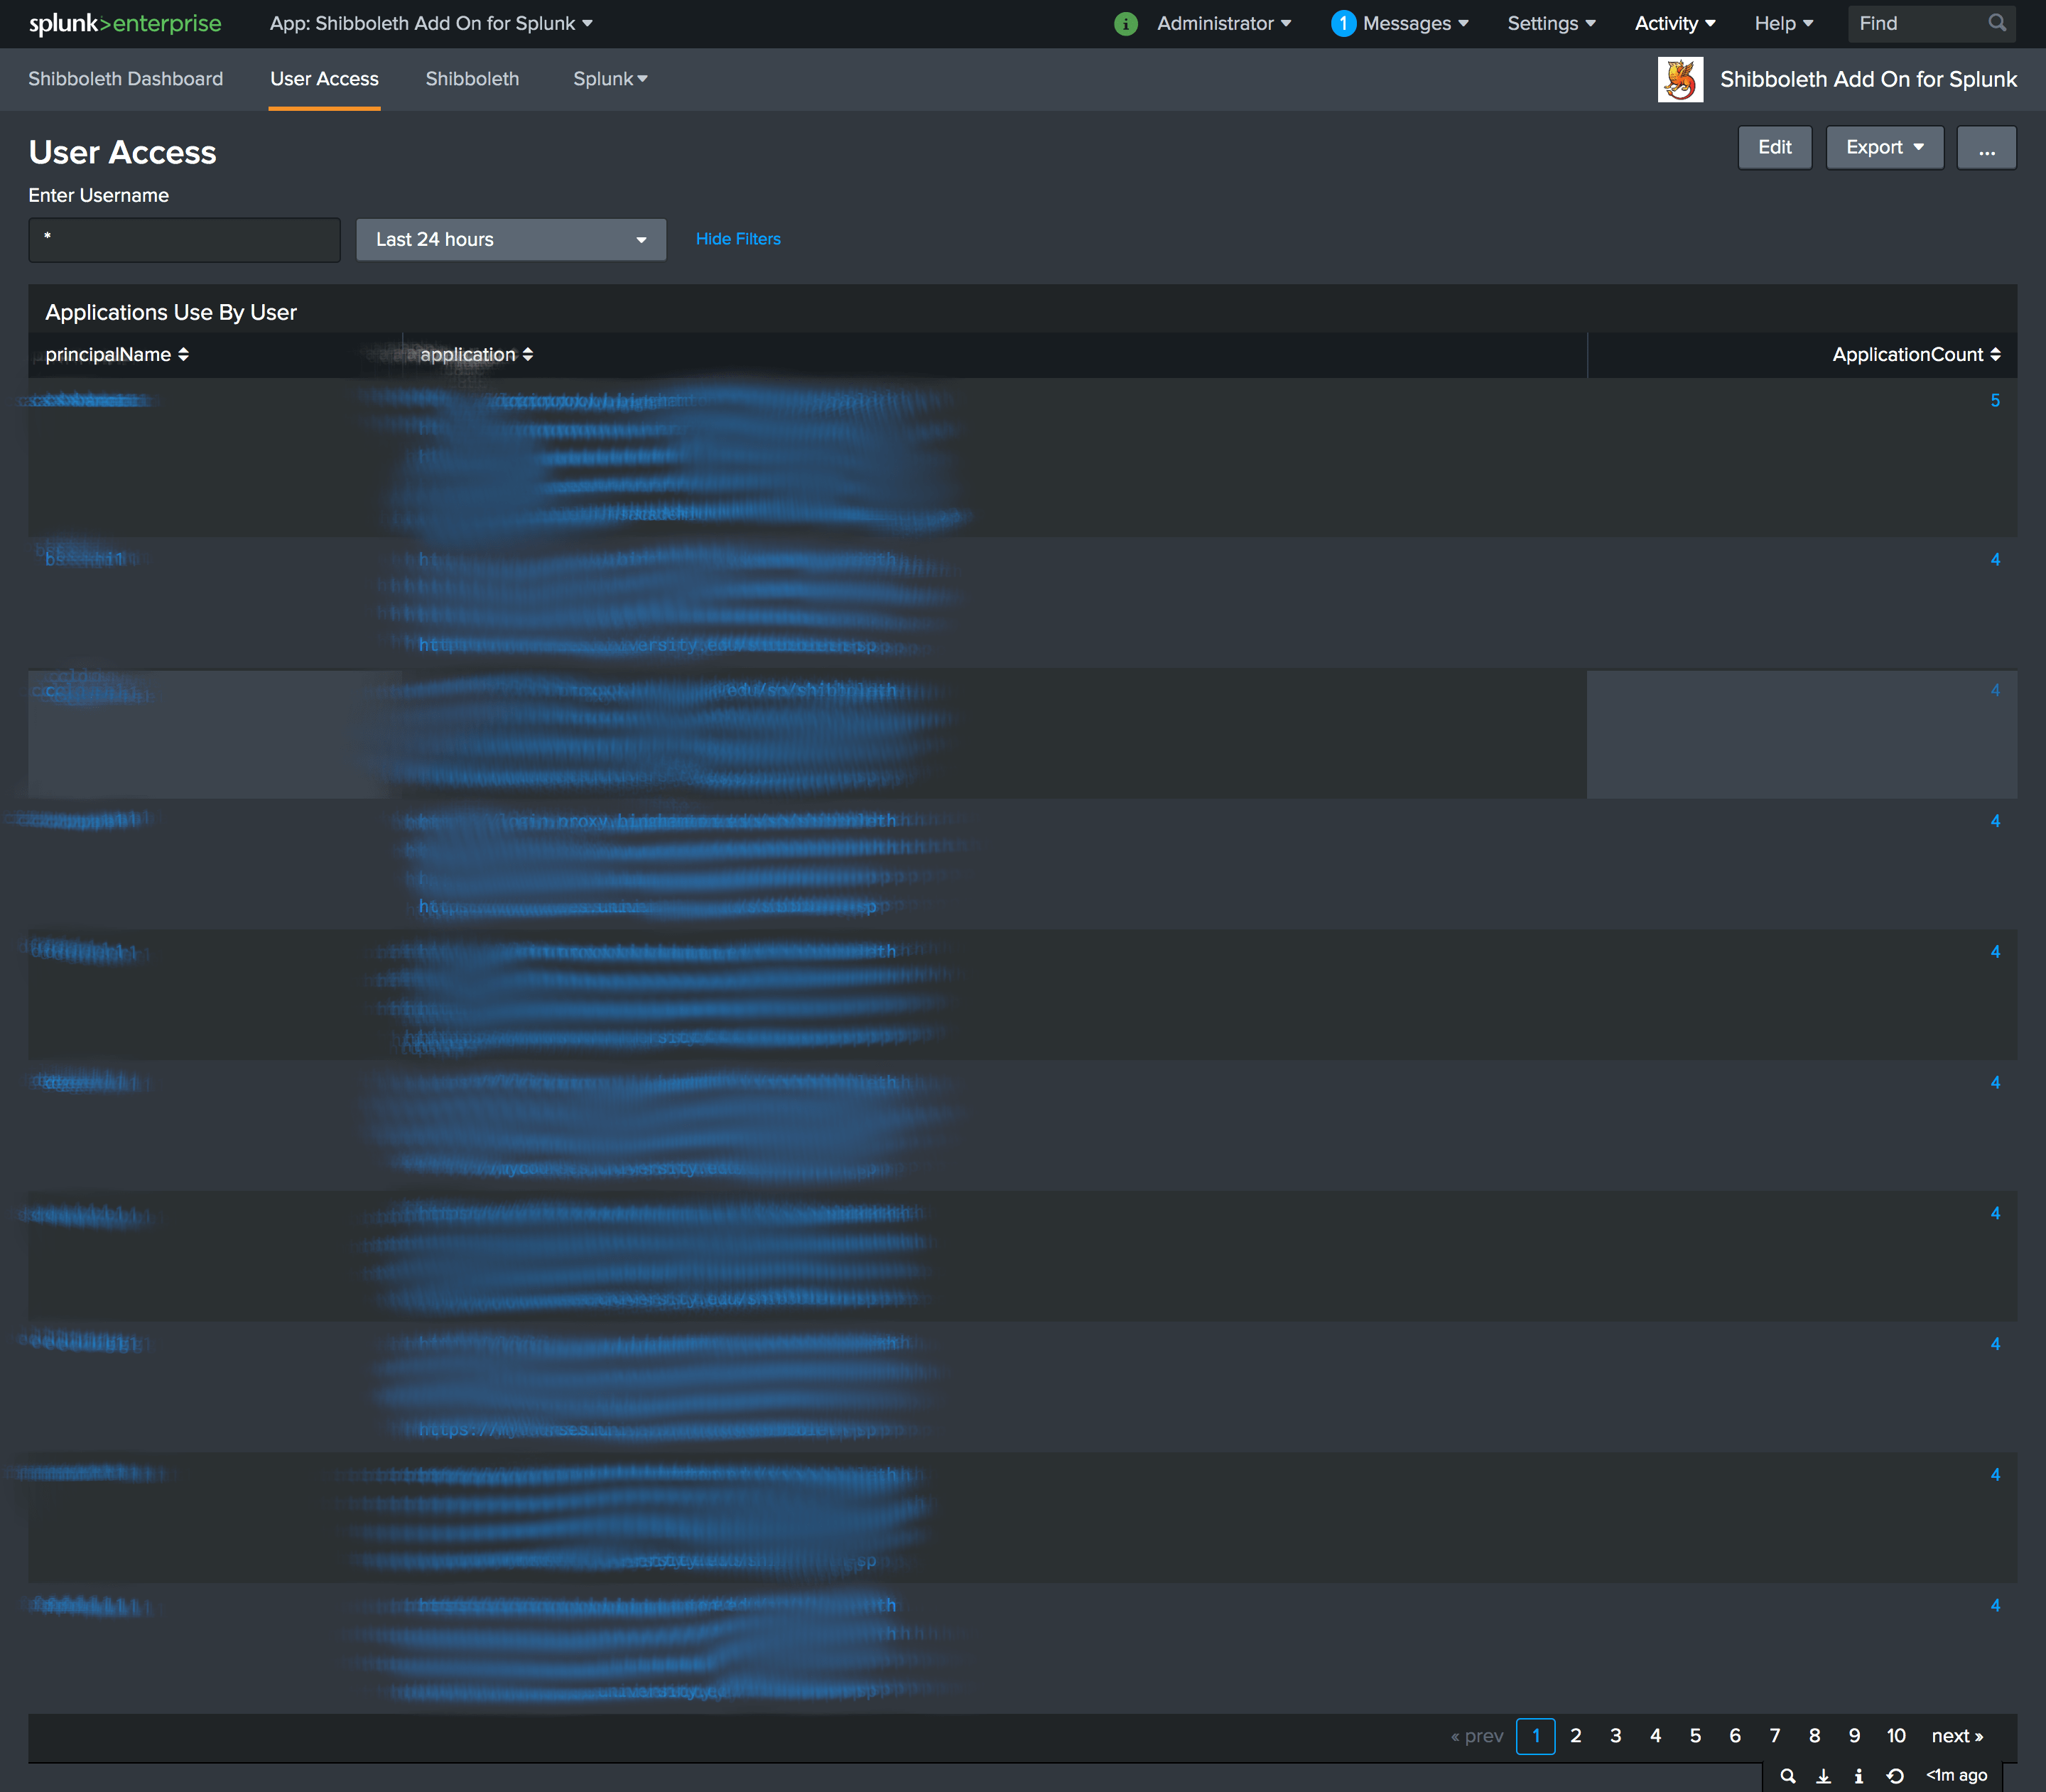Click the Hide Filters link
This screenshot has height=1792, width=2046.
click(738, 239)
